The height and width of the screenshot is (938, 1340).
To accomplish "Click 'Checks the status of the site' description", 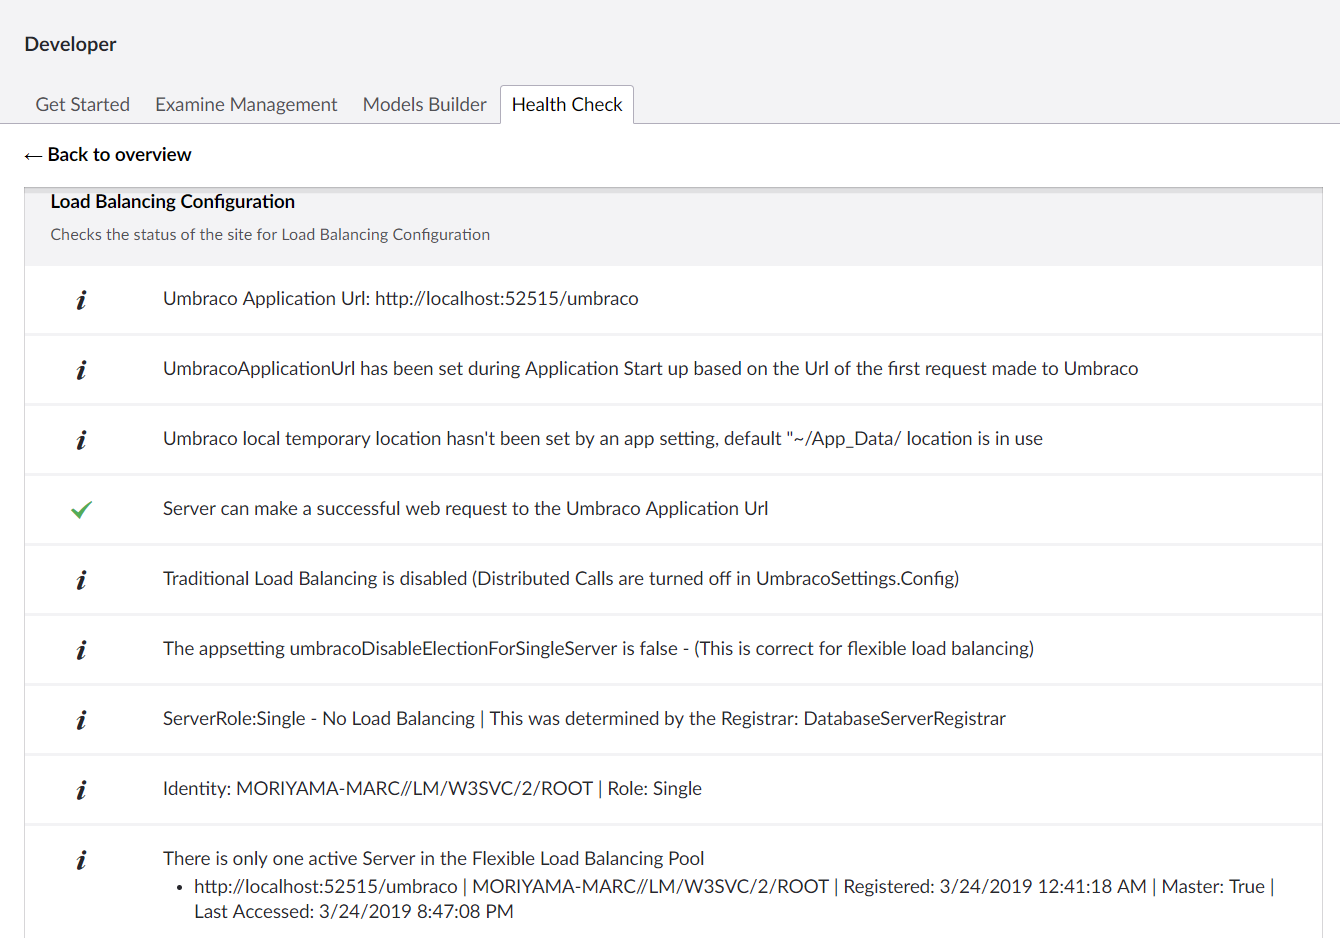I will 270,234.
